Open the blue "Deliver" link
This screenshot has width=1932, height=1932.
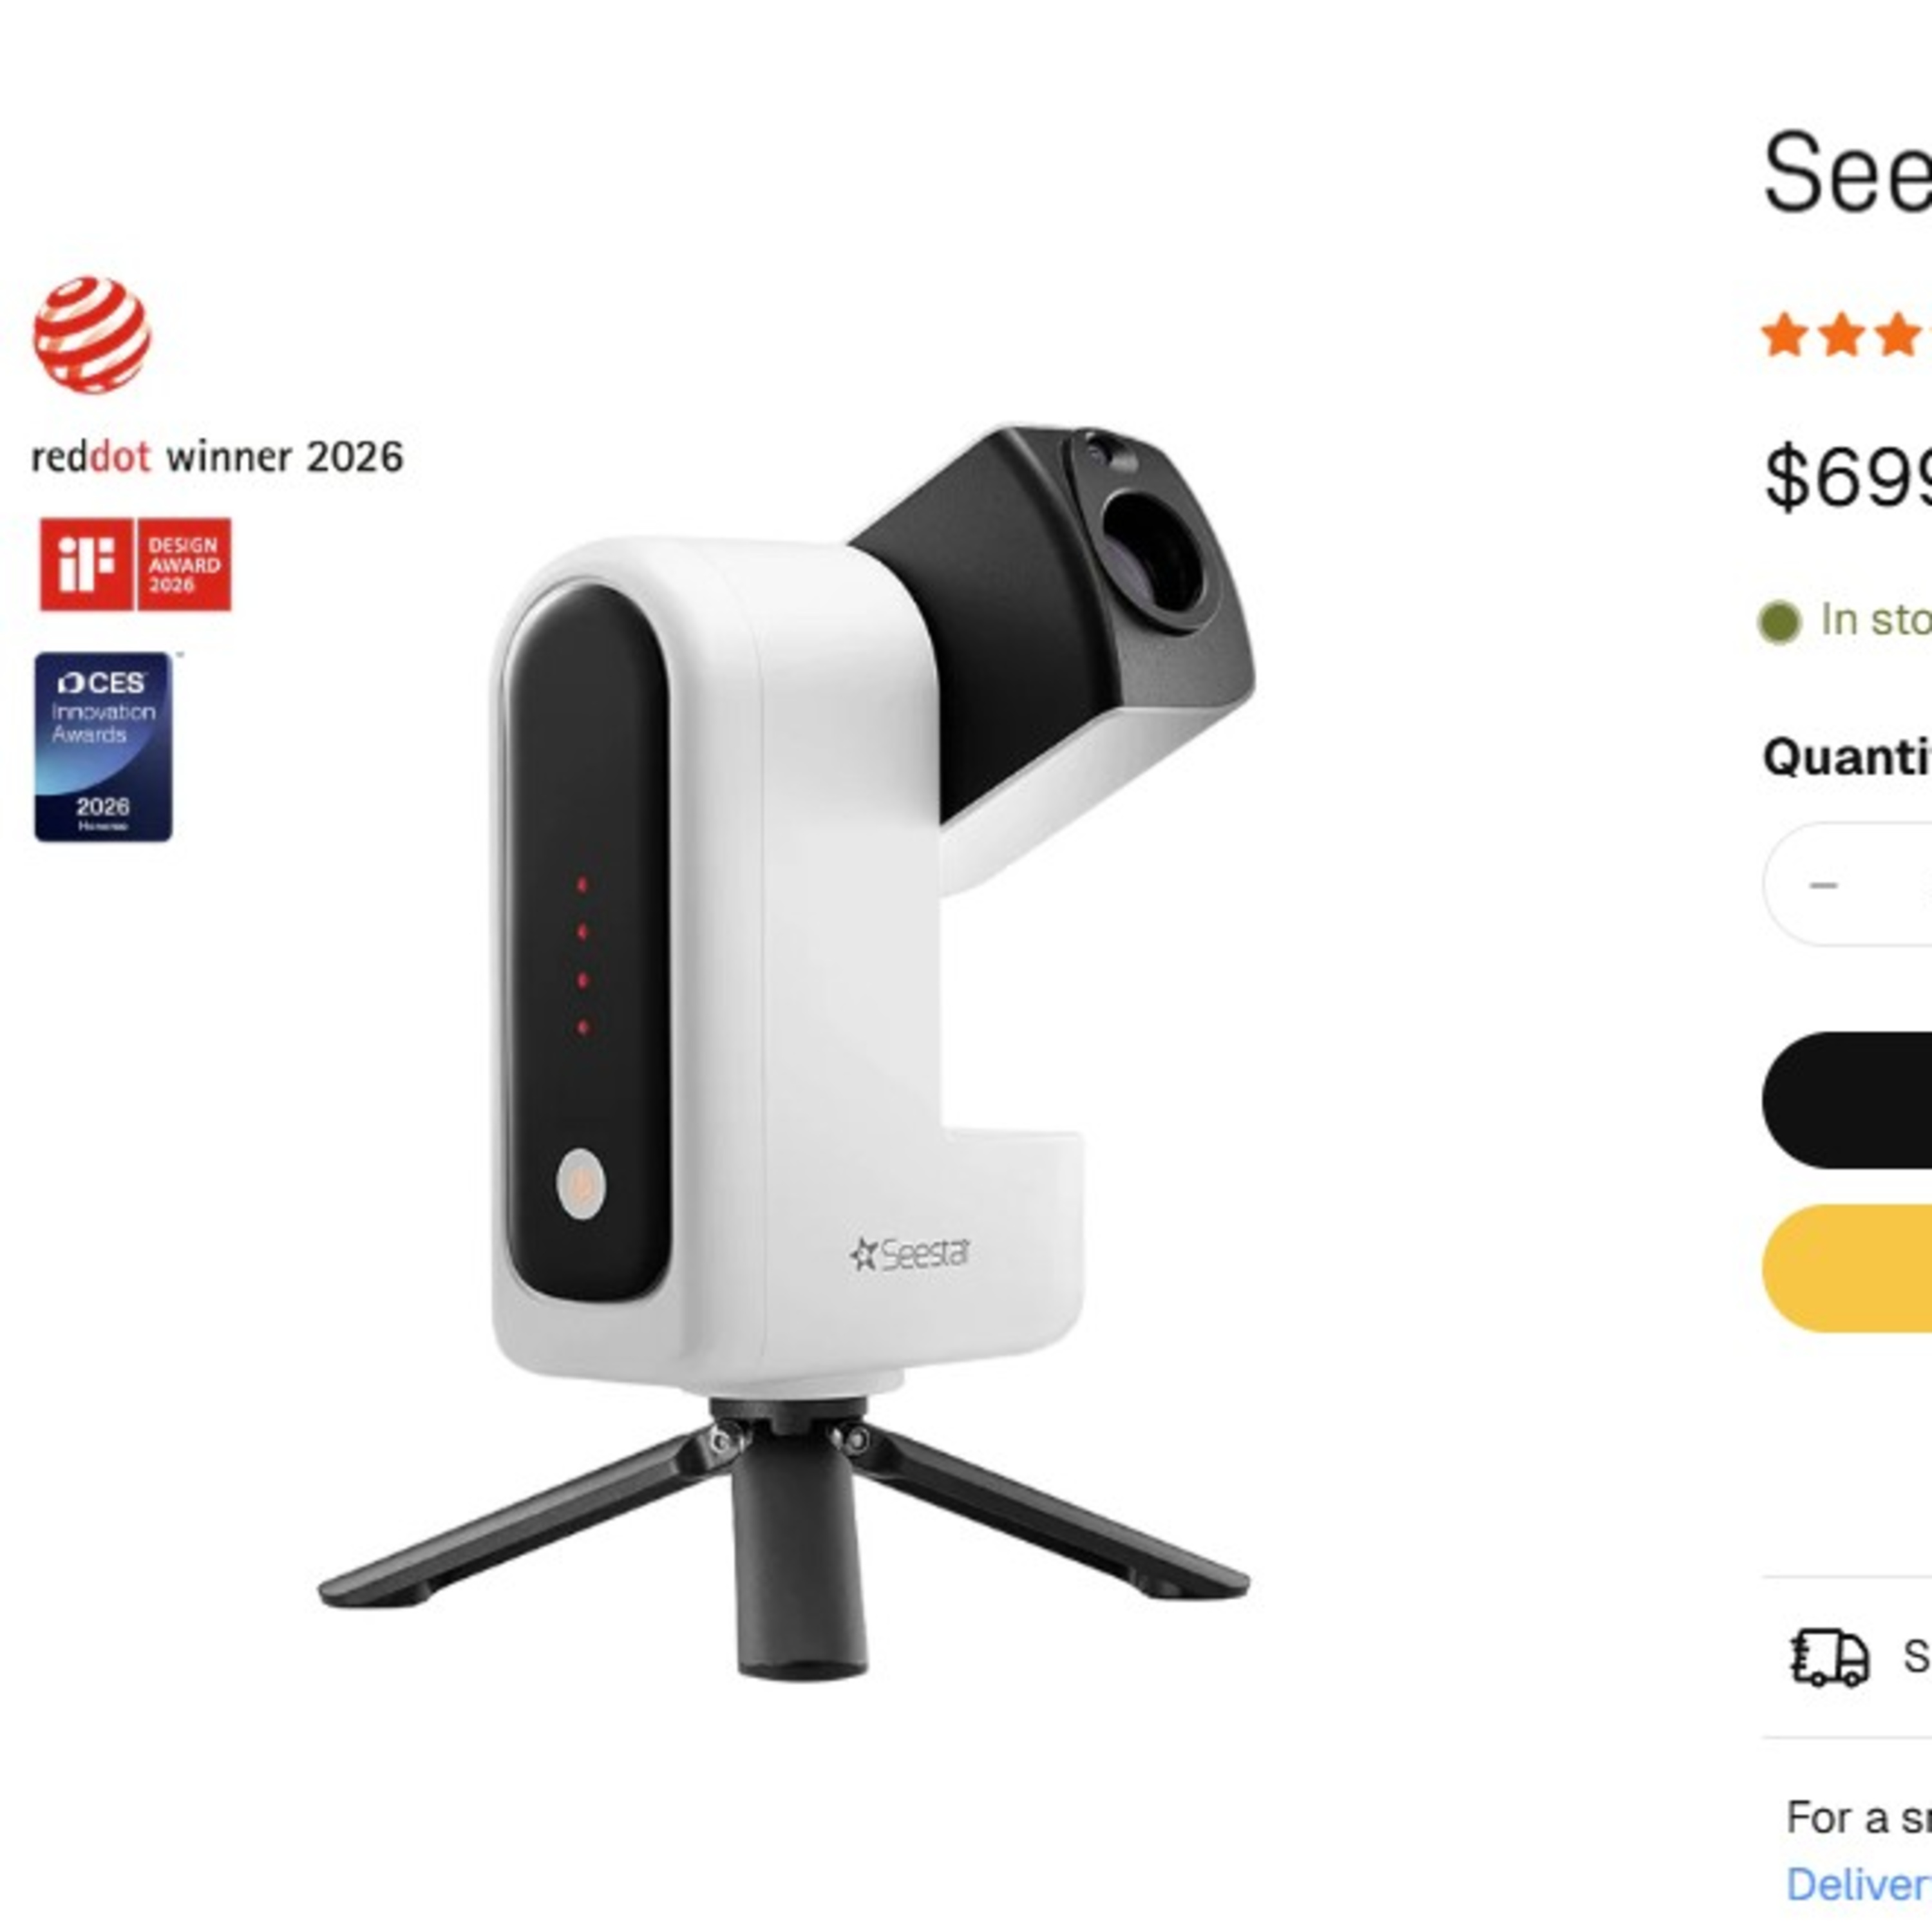(1859, 1885)
